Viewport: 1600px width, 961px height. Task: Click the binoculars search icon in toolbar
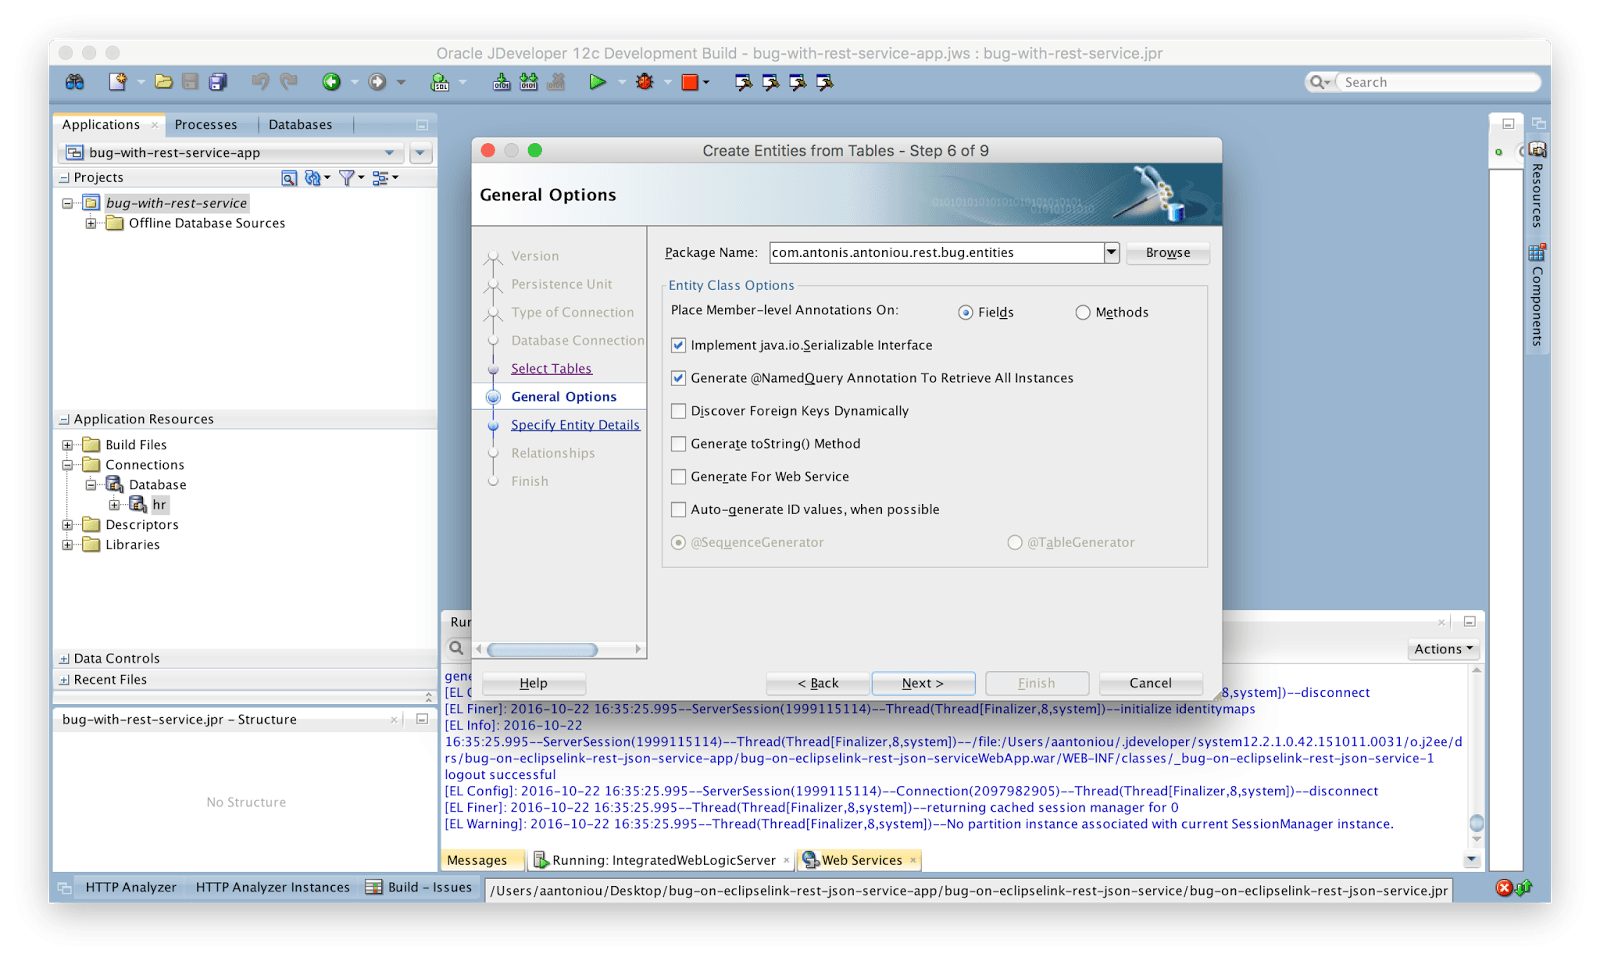click(75, 82)
